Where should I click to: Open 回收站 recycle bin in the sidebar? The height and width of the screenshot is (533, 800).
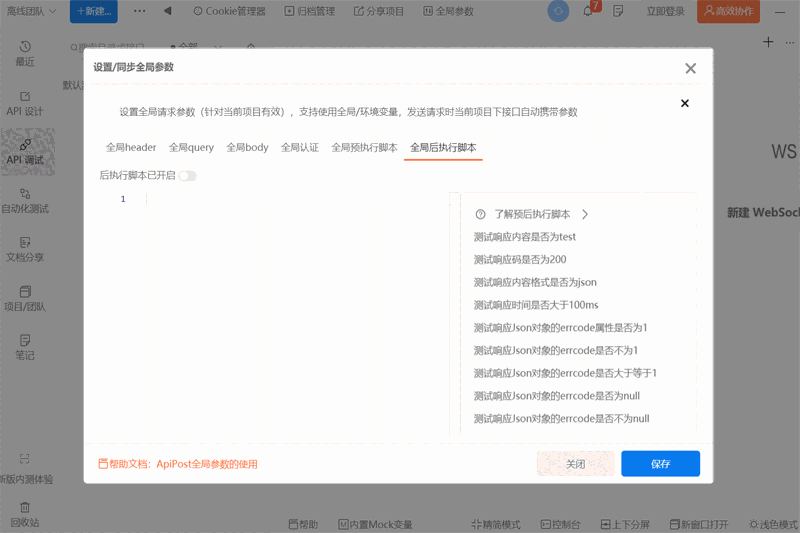tap(24, 515)
